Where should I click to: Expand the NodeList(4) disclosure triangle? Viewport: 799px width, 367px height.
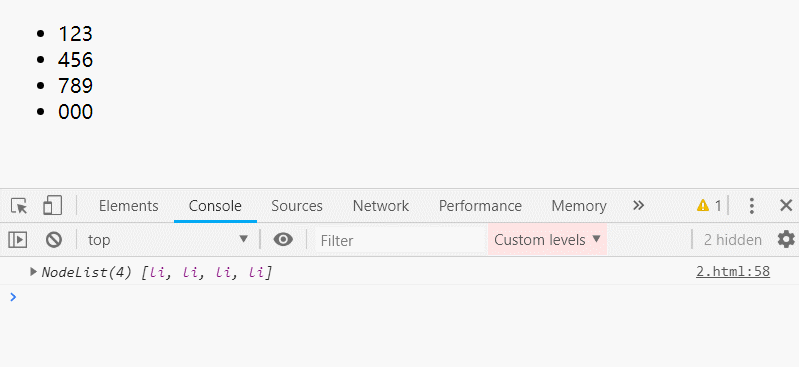(34, 272)
